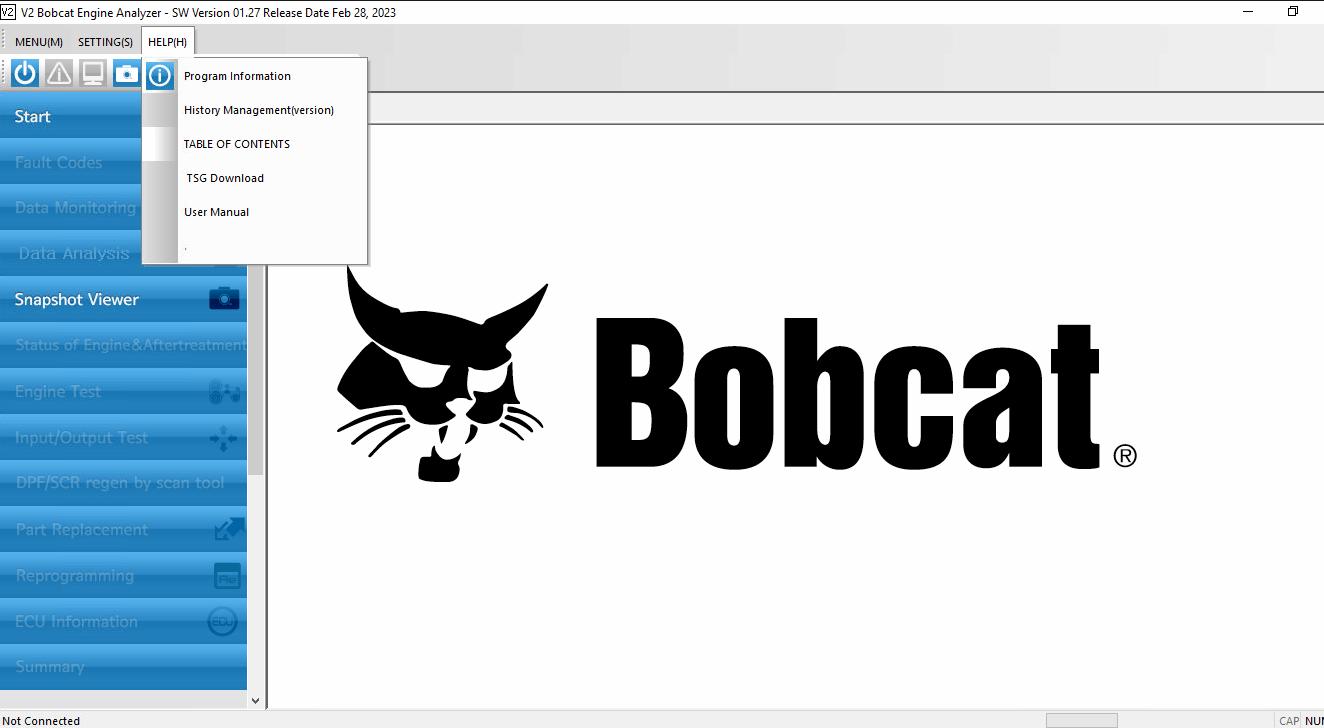The width and height of the screenshot is (1324, 728).
Task: Capture a snapshot using the camera toolbar icon
Action: point(126,72)
